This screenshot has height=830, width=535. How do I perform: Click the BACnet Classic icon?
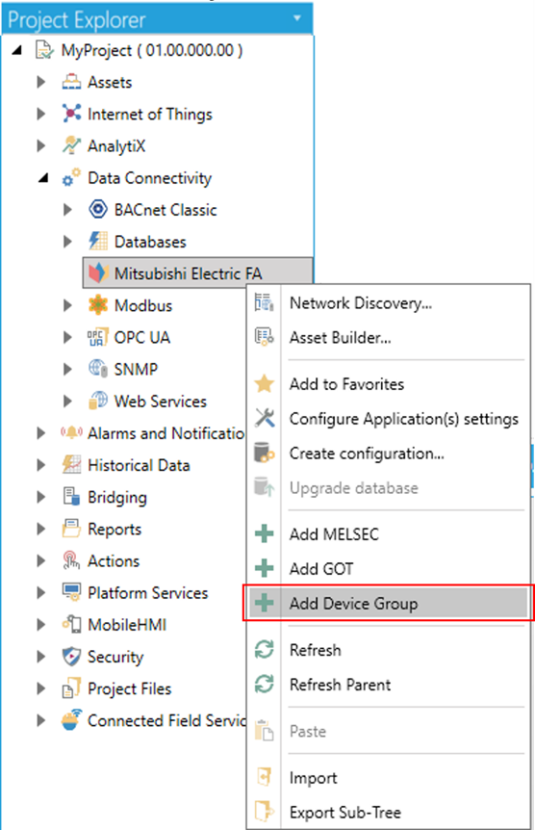pyautogui.click(x=98, y=210)
